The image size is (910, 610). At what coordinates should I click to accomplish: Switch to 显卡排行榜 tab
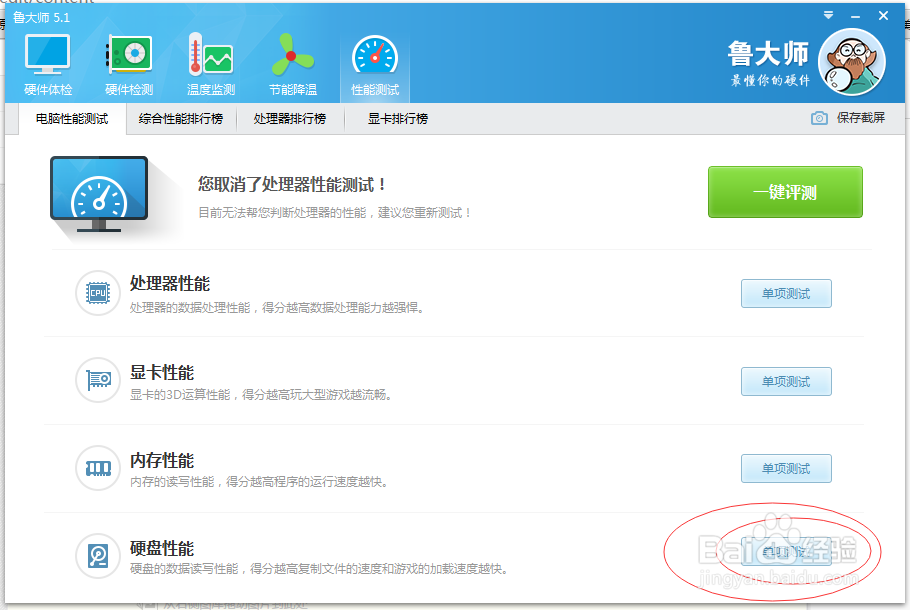(x=398, y=119)
